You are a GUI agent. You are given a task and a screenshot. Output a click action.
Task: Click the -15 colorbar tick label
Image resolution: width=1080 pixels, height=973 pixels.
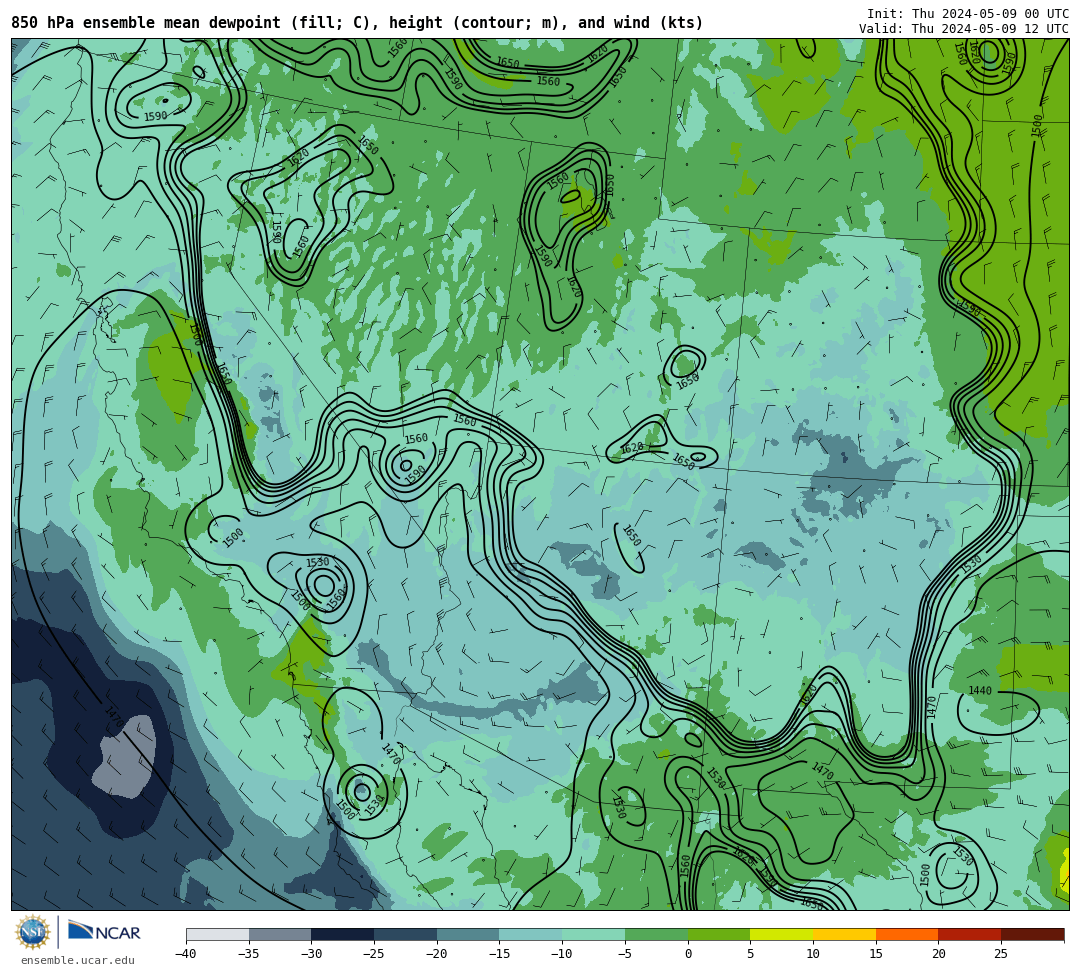pyautogui.click(x=499, y=954)
